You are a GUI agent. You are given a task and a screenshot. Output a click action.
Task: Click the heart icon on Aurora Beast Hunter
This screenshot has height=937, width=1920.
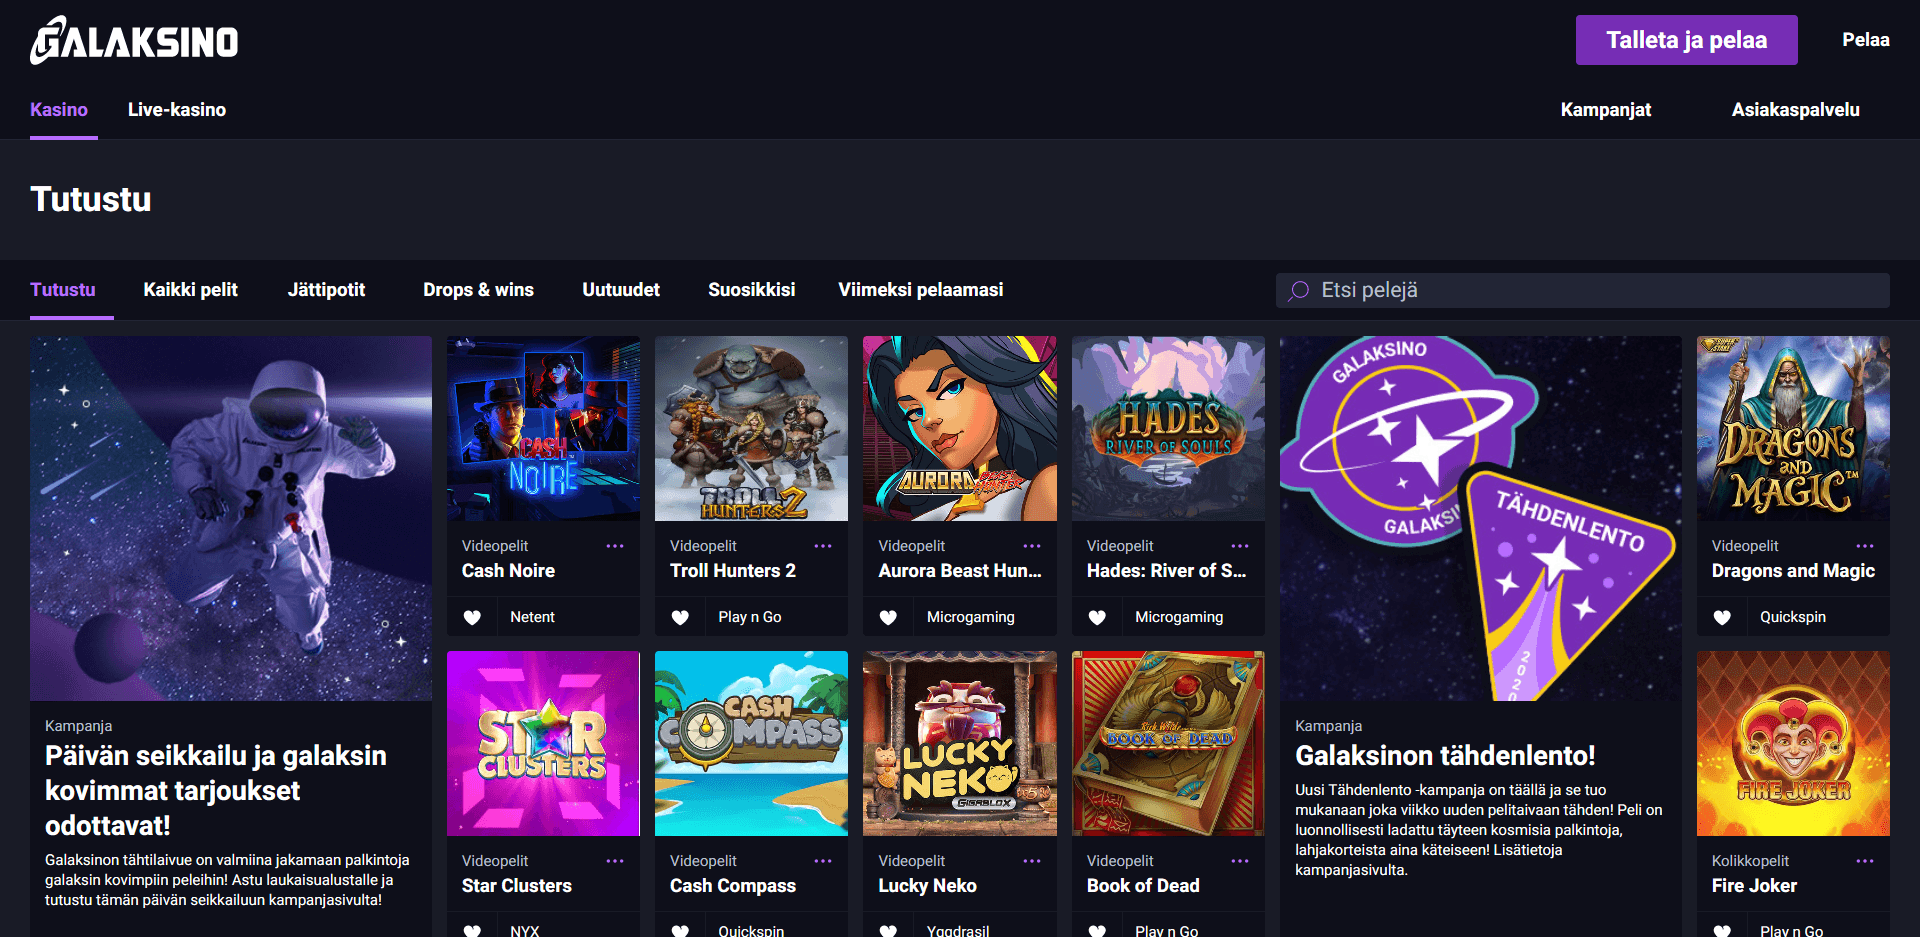pos(889,617)
